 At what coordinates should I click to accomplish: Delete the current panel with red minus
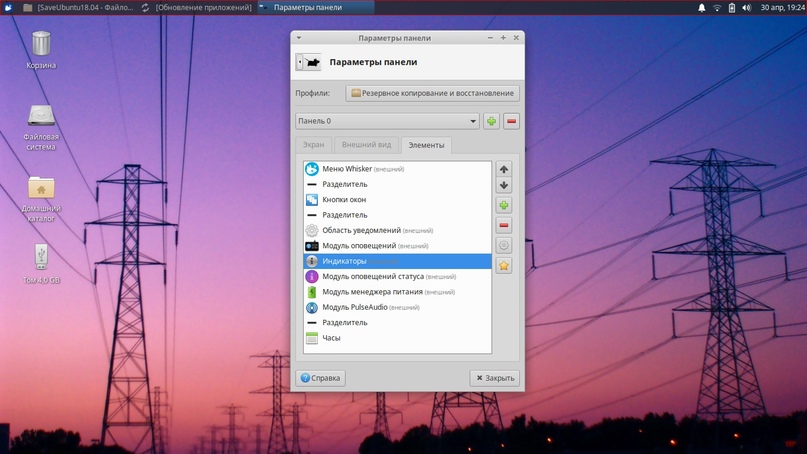[x=511, y=121]
